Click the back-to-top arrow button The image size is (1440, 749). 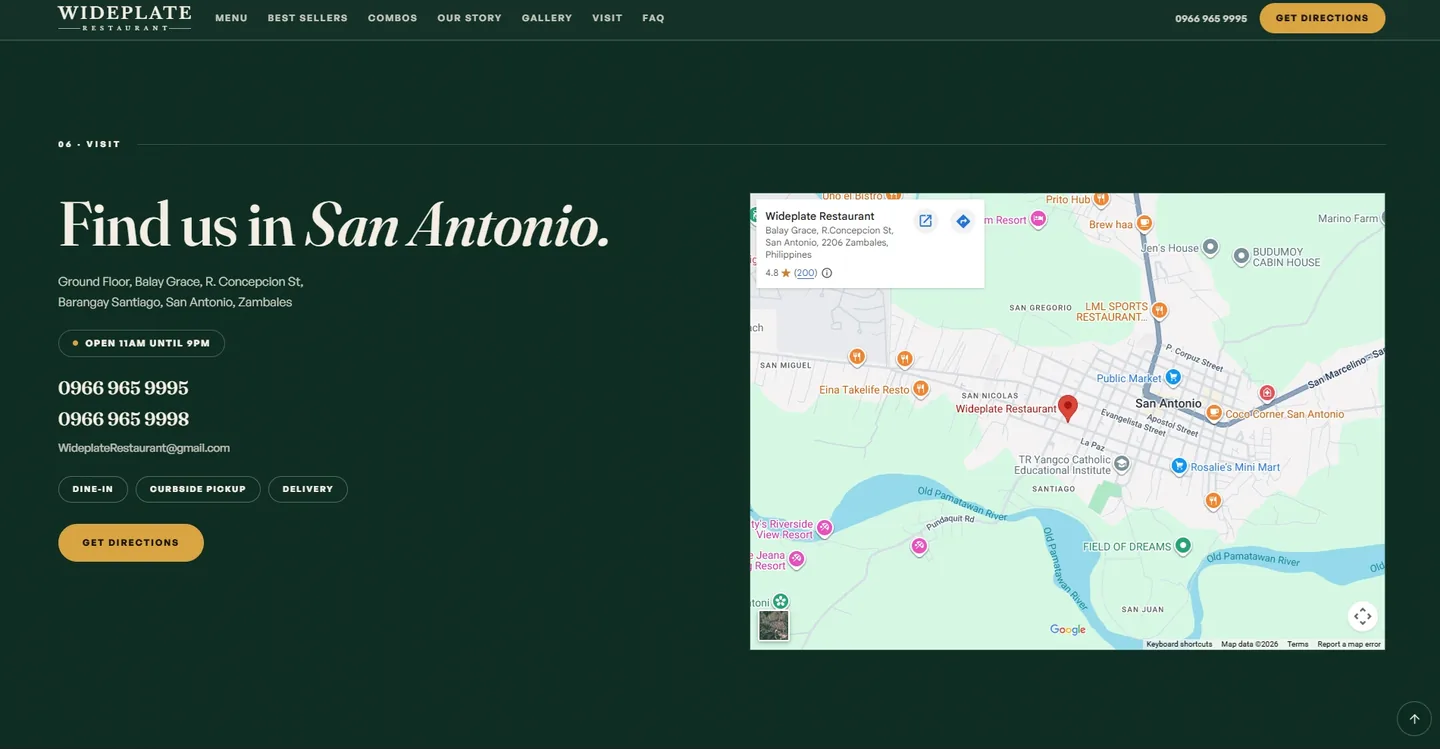click(x=1414, y=719)
